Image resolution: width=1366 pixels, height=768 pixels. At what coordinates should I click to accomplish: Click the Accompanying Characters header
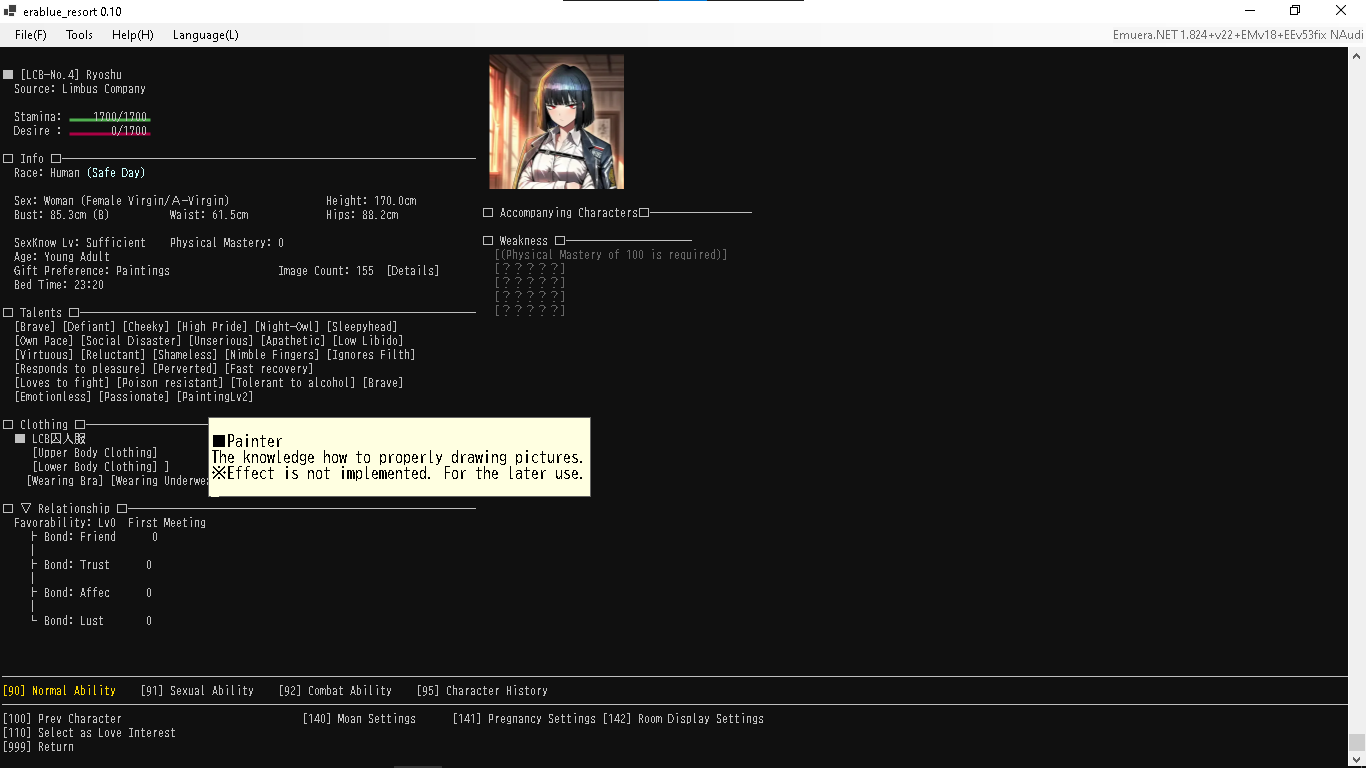click(568, 213)
